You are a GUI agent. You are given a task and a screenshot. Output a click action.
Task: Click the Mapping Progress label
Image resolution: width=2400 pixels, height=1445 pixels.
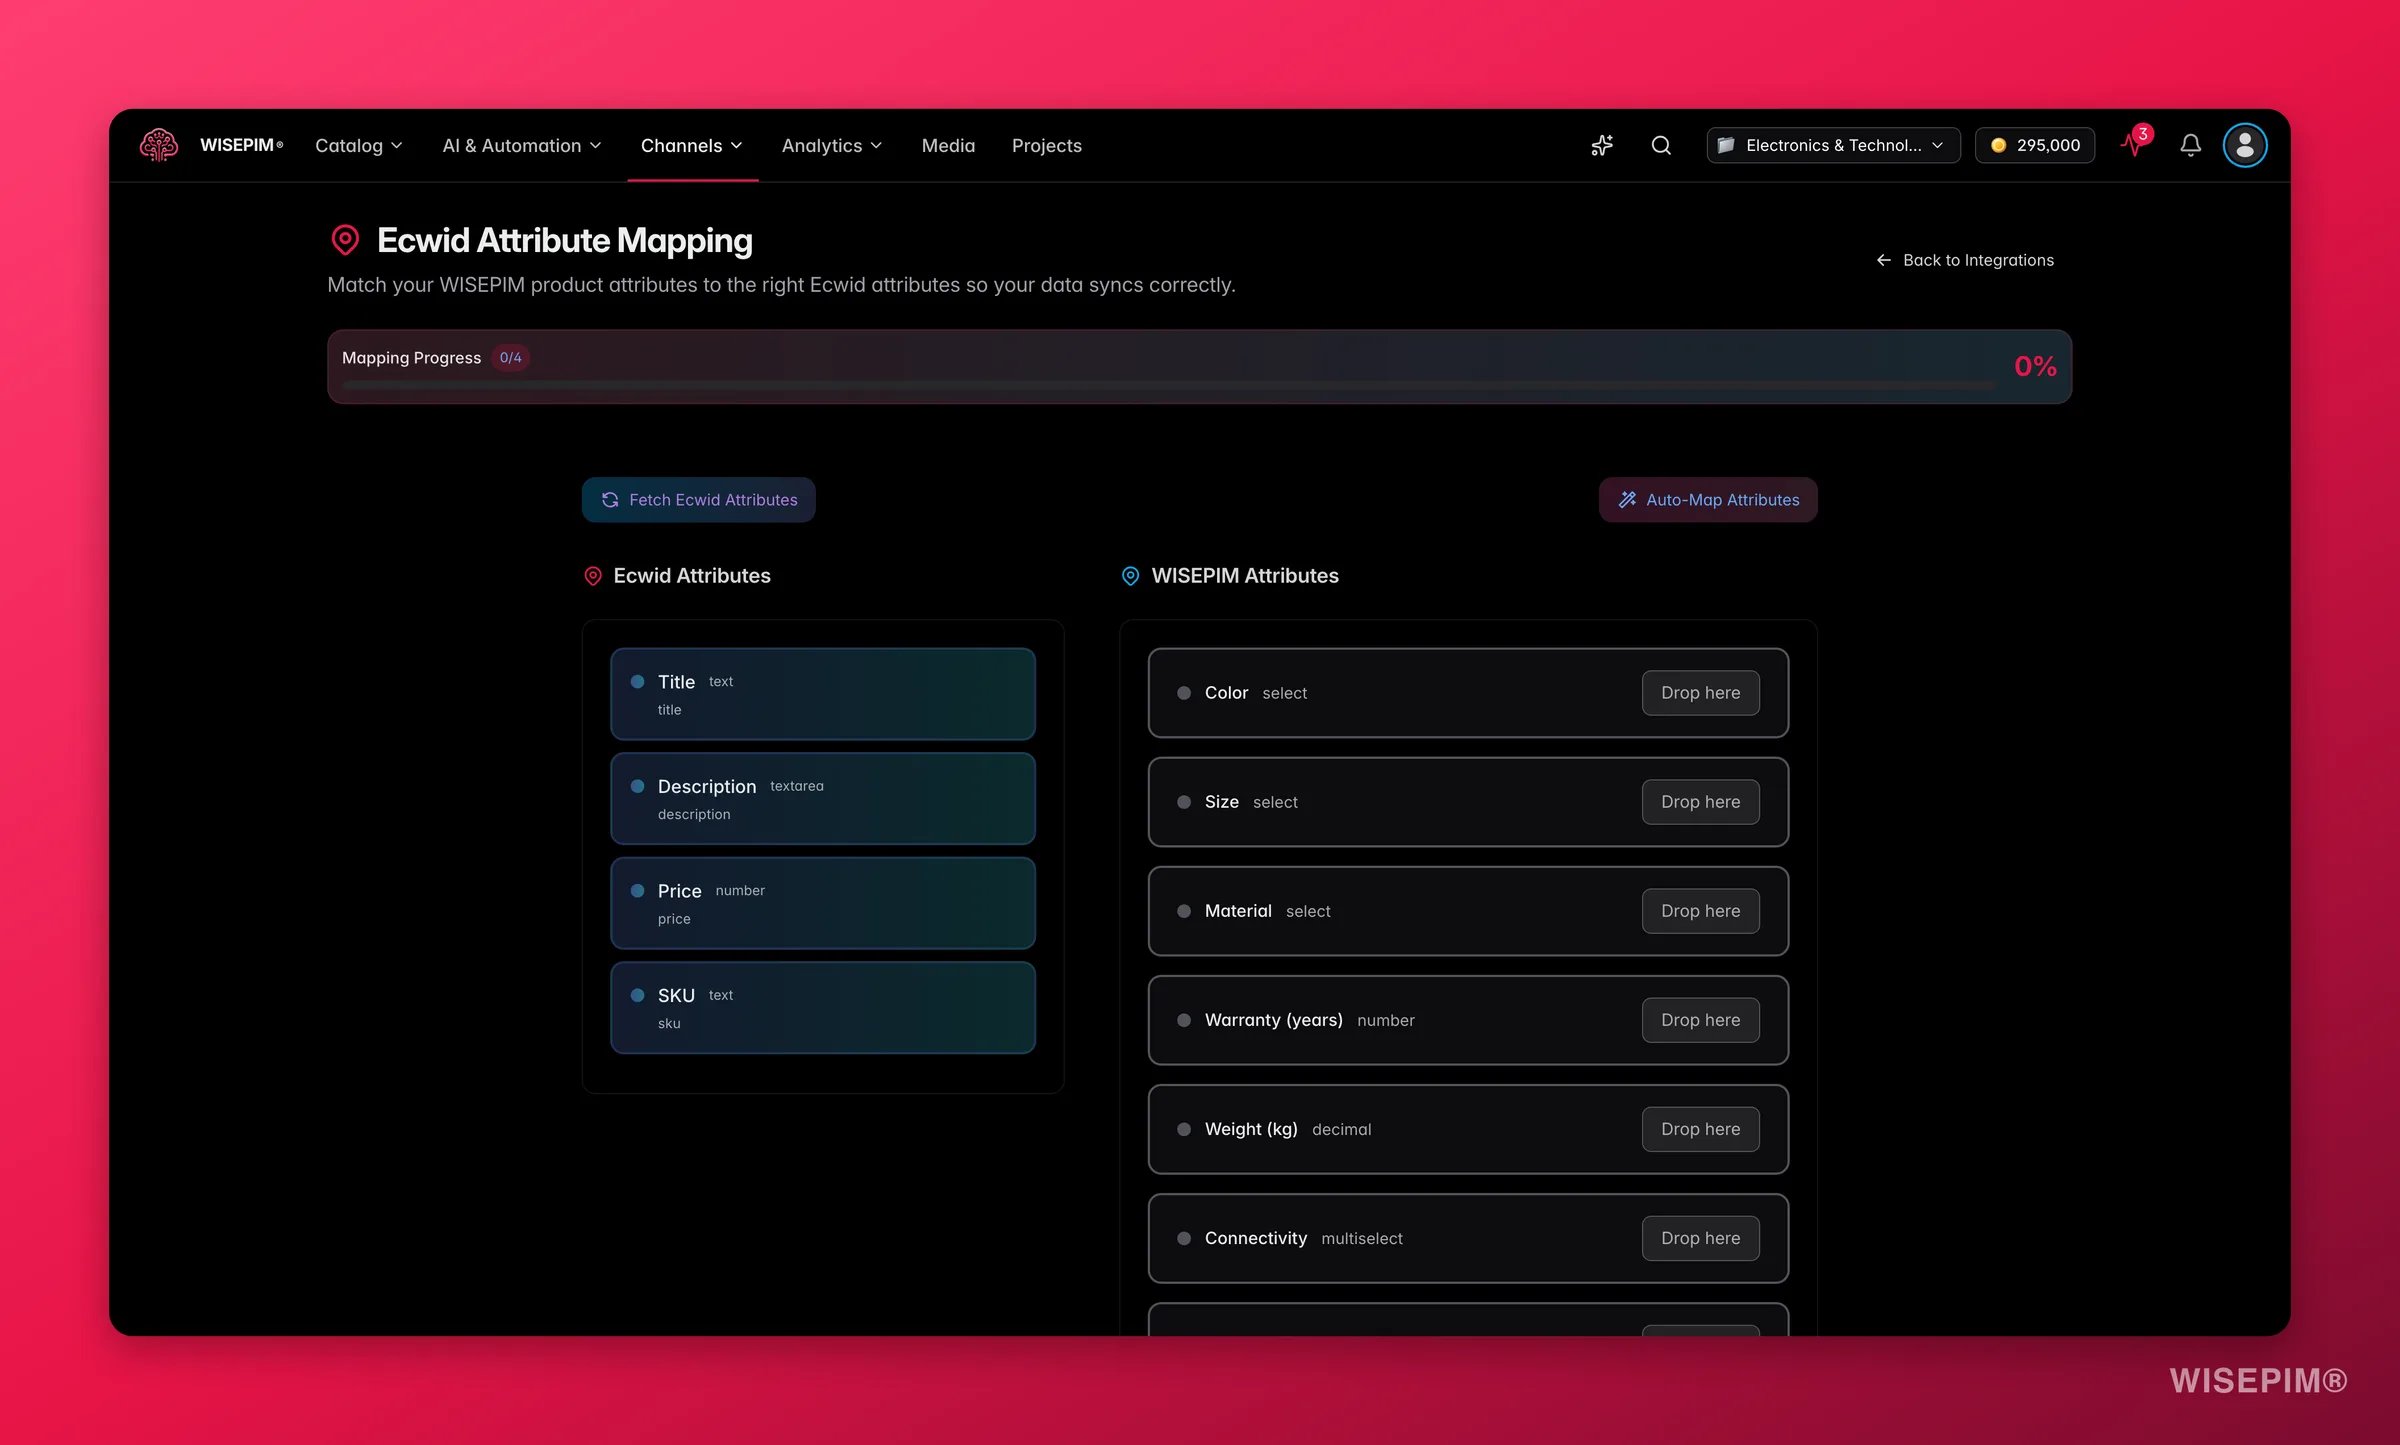pyautogui.click(x=411, y=358)
